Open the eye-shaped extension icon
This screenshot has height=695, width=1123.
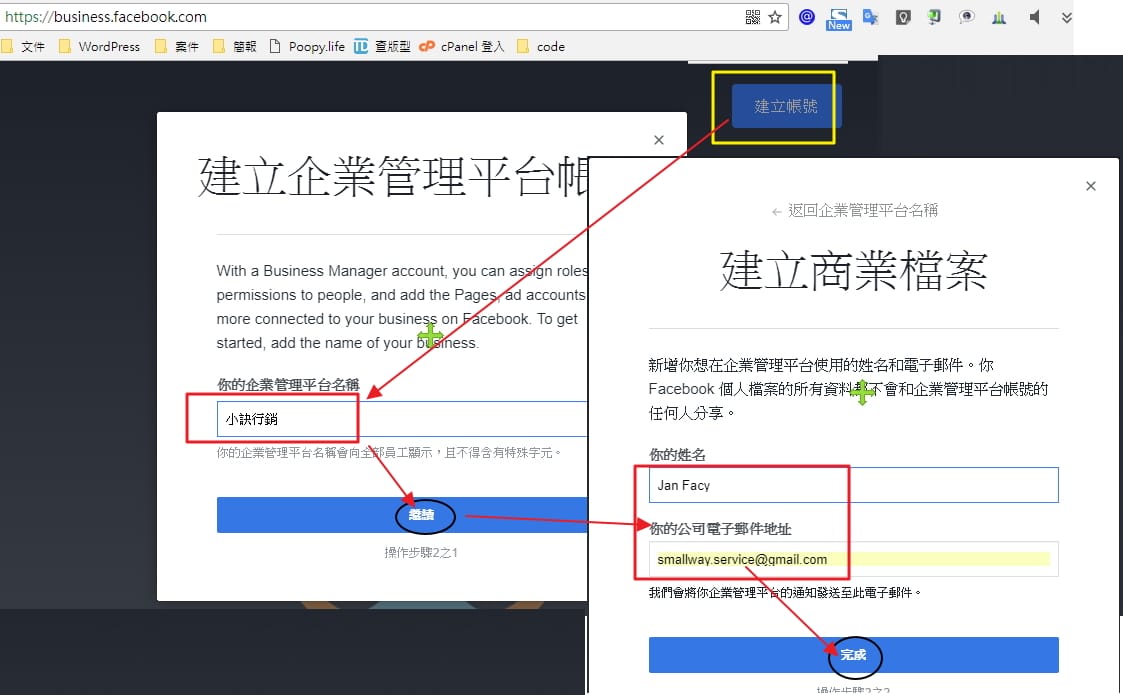point(967,17)
